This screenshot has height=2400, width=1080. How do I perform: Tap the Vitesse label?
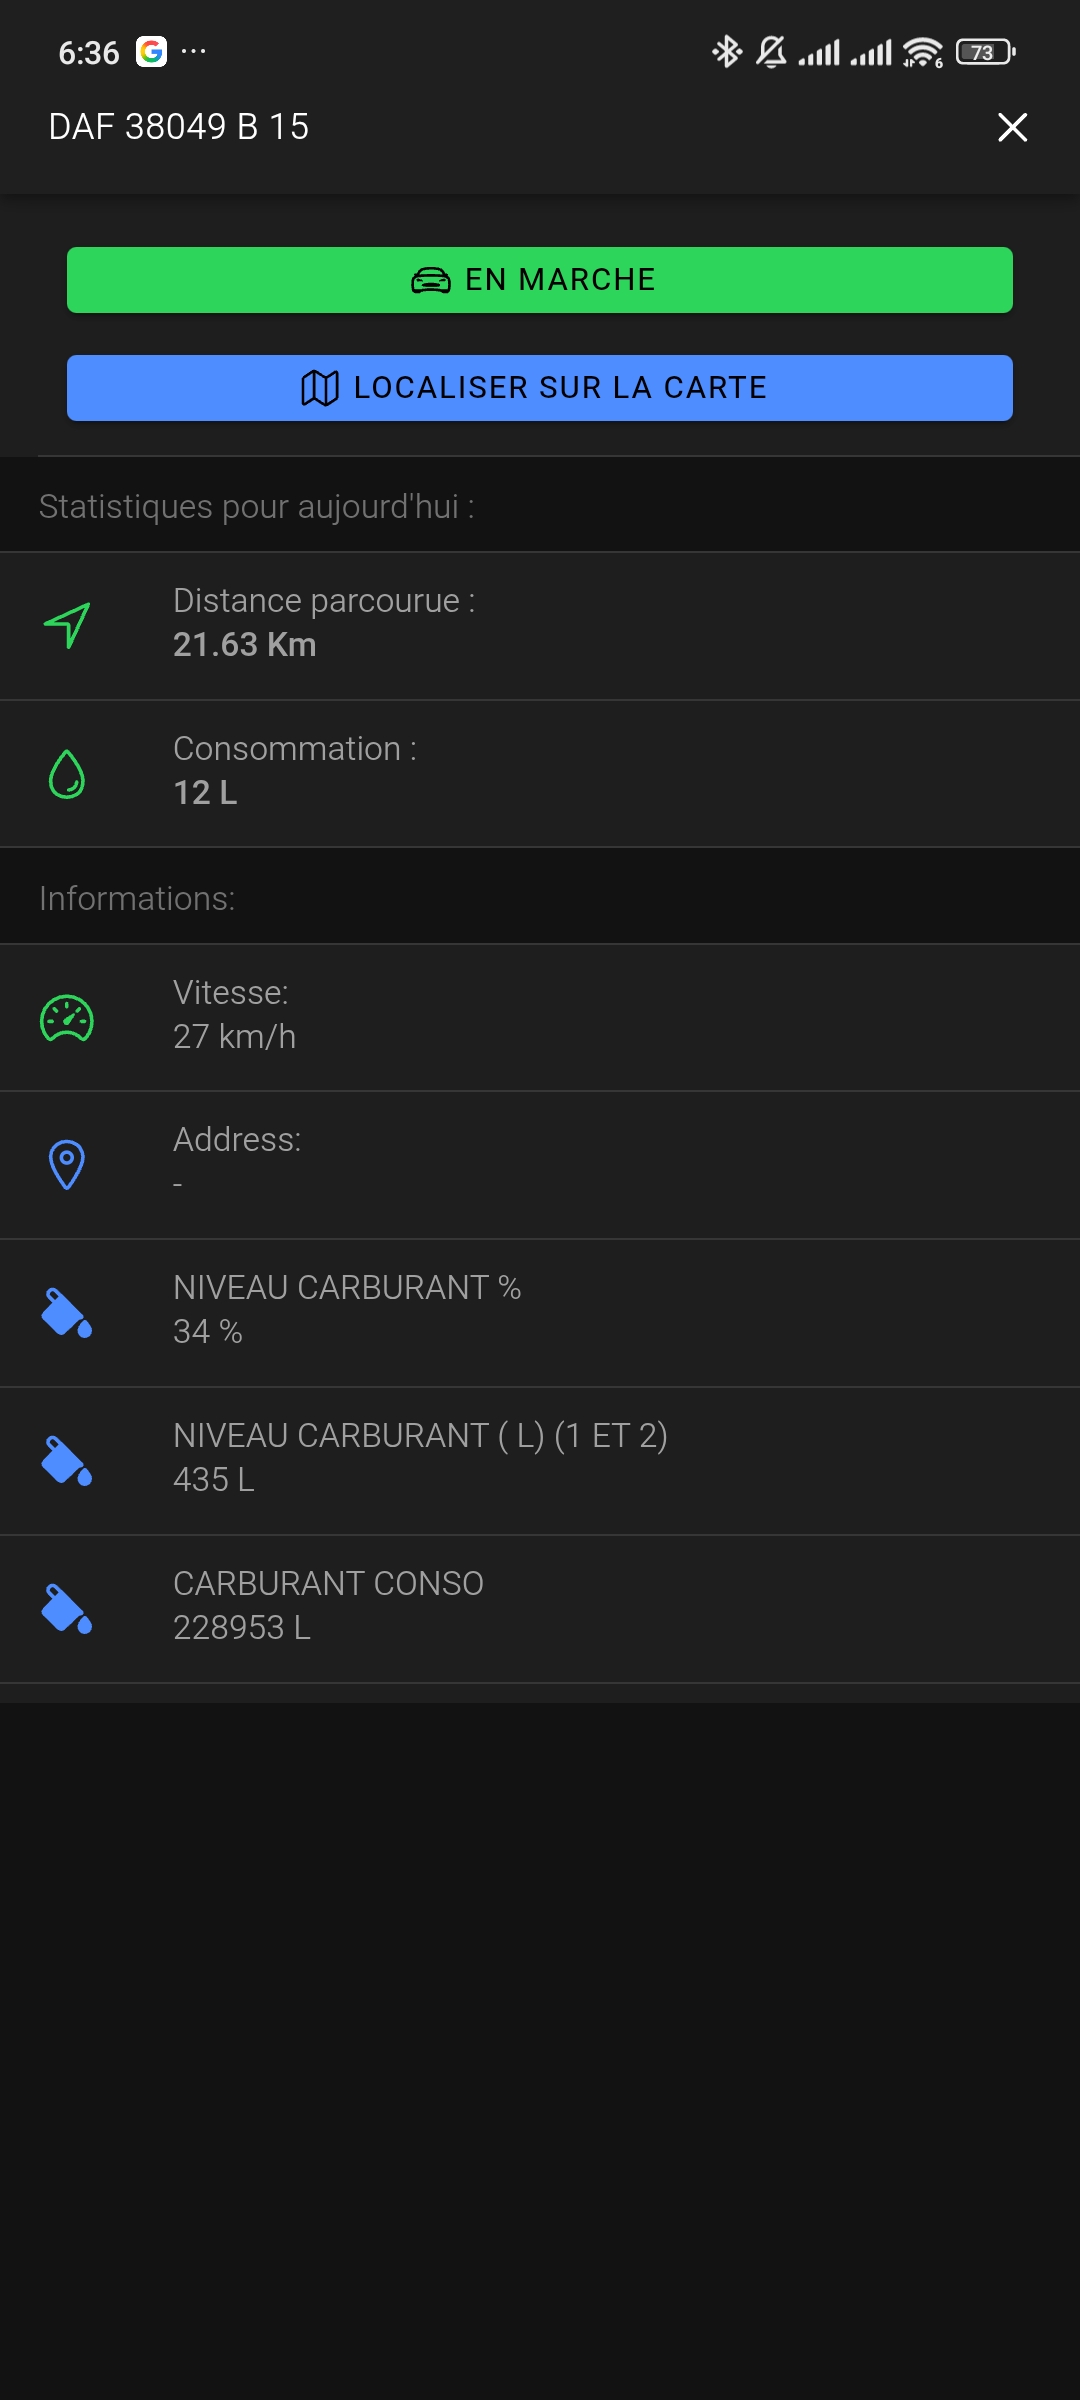(231, 993)
